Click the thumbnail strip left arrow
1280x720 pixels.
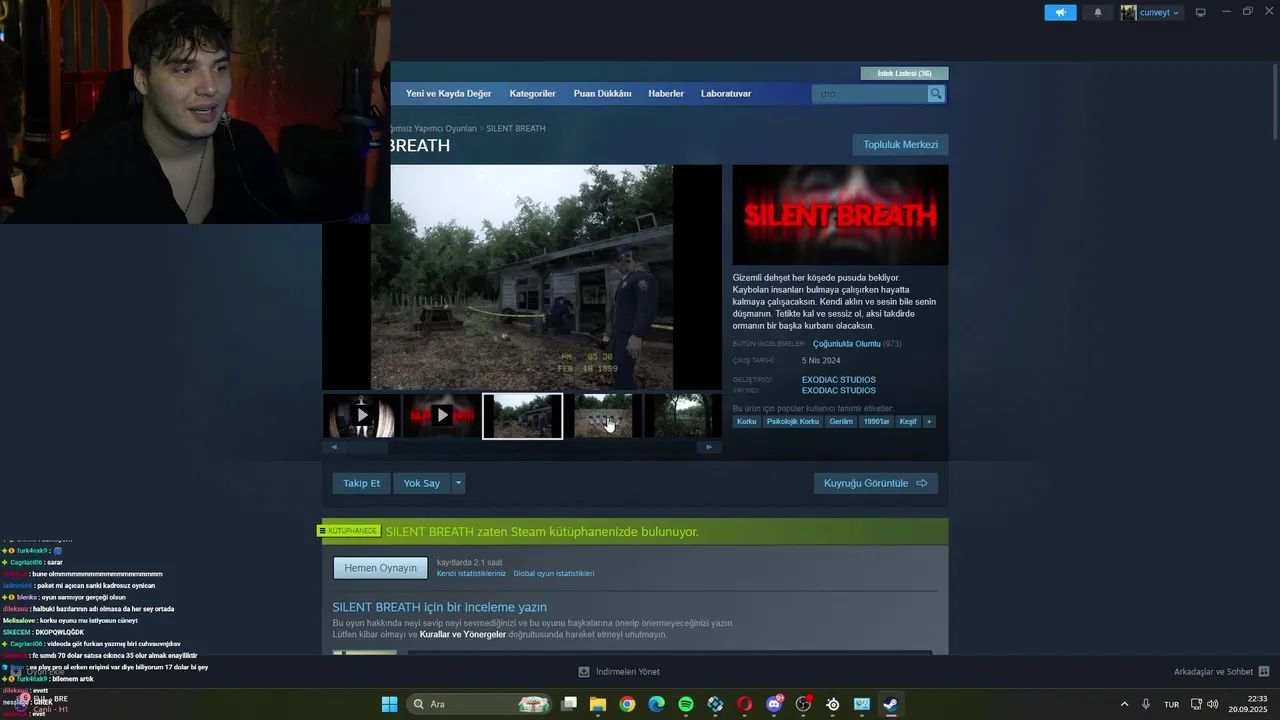334,447
